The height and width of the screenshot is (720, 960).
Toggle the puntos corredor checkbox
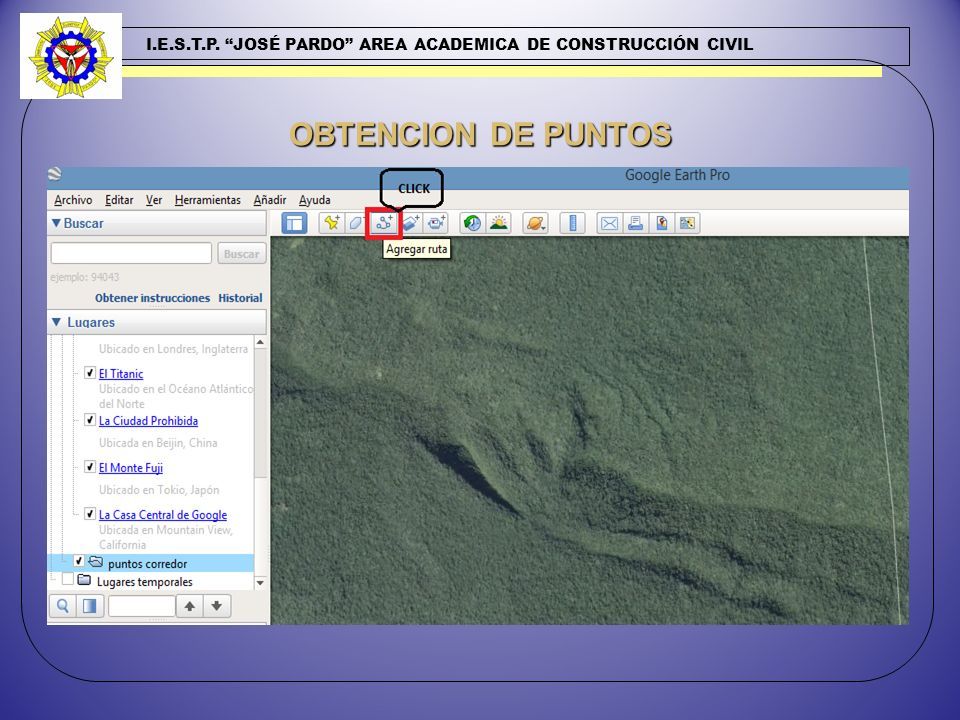[78, 561]
